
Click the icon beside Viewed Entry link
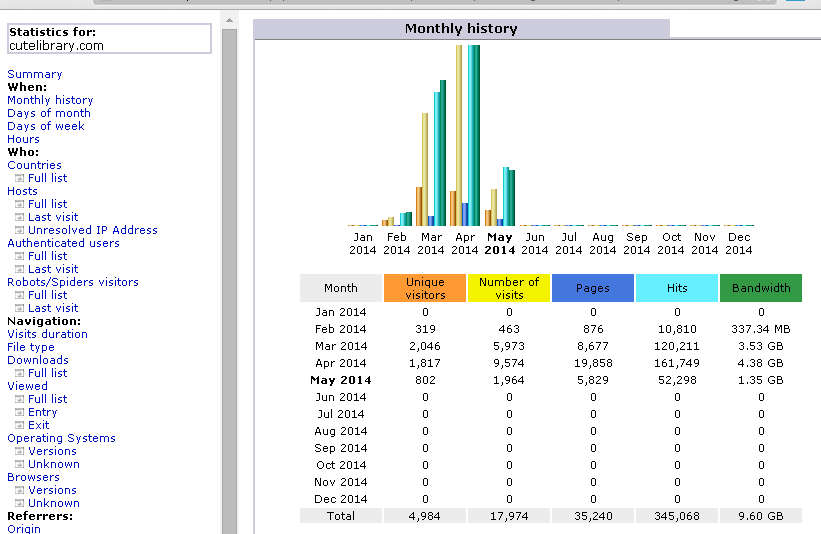[x=19, y=412]
